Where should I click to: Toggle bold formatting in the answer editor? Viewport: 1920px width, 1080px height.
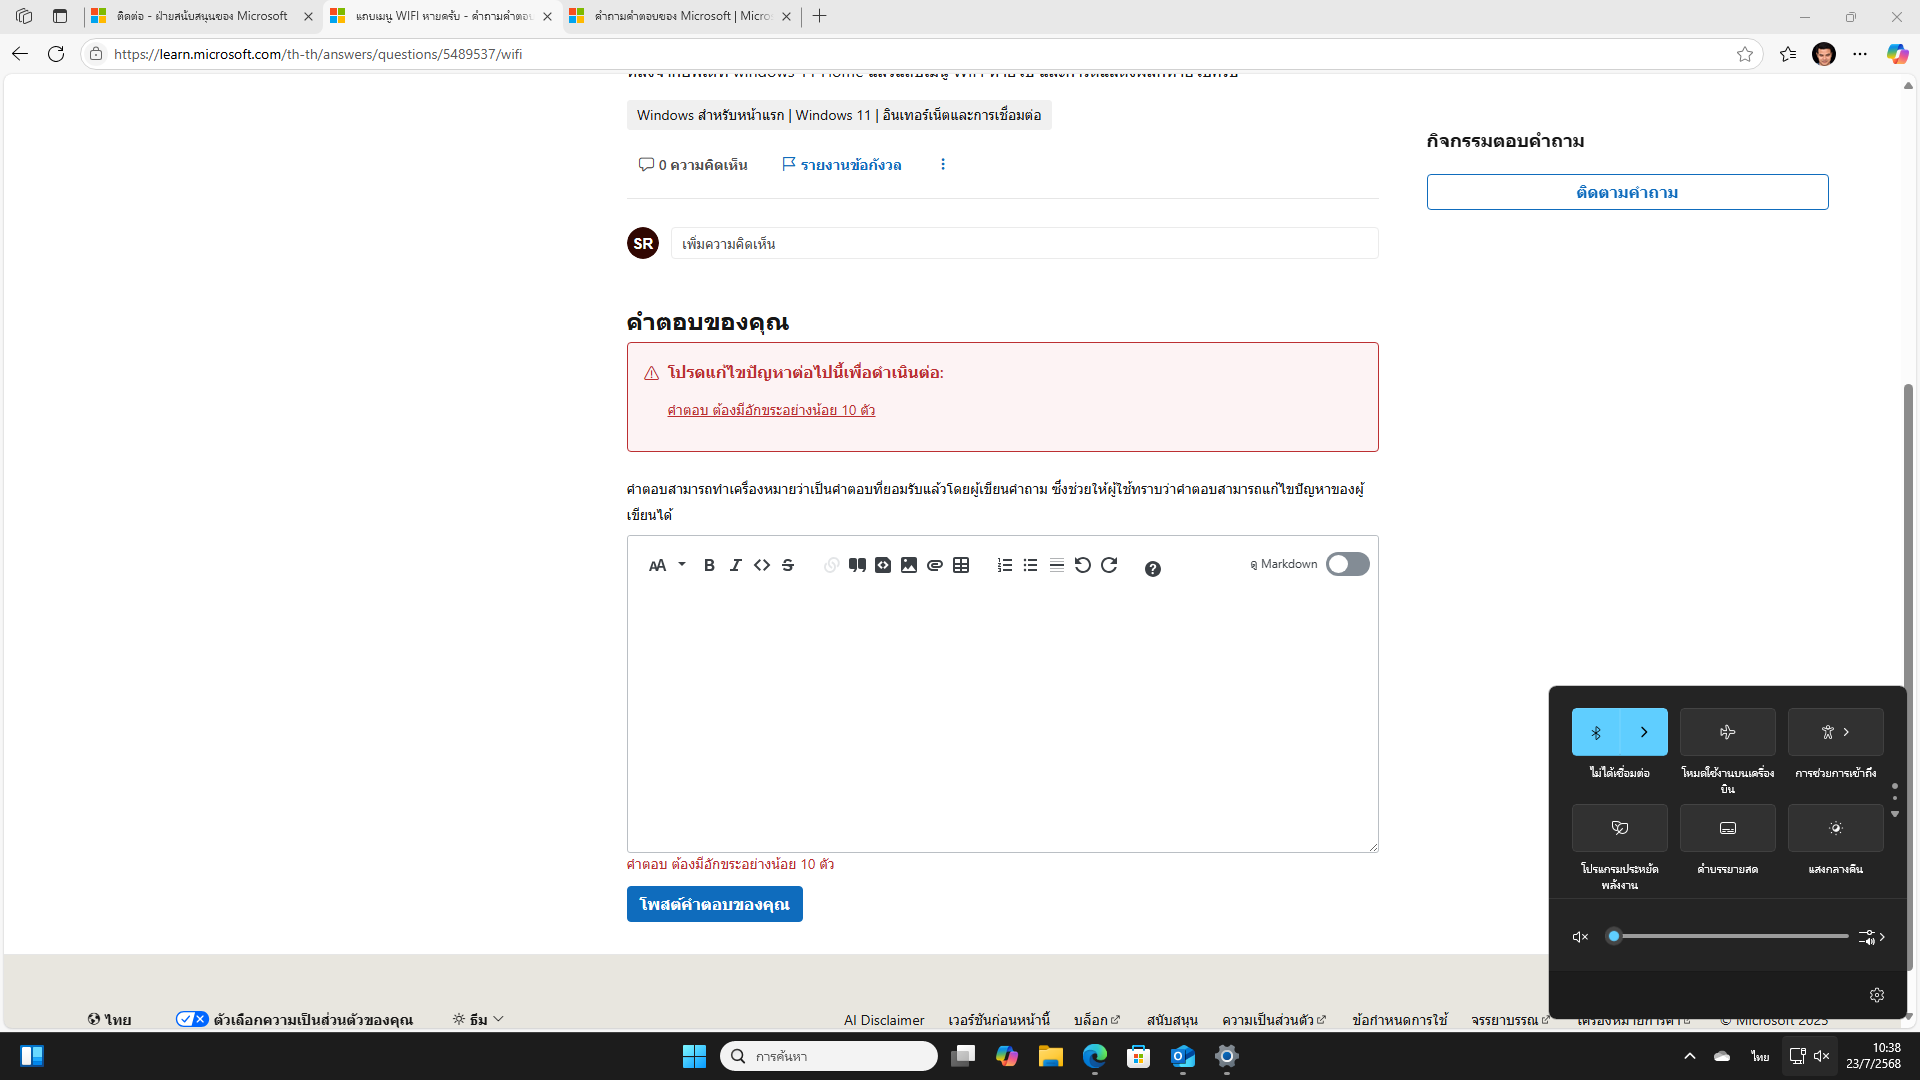(x=709, y=565)
